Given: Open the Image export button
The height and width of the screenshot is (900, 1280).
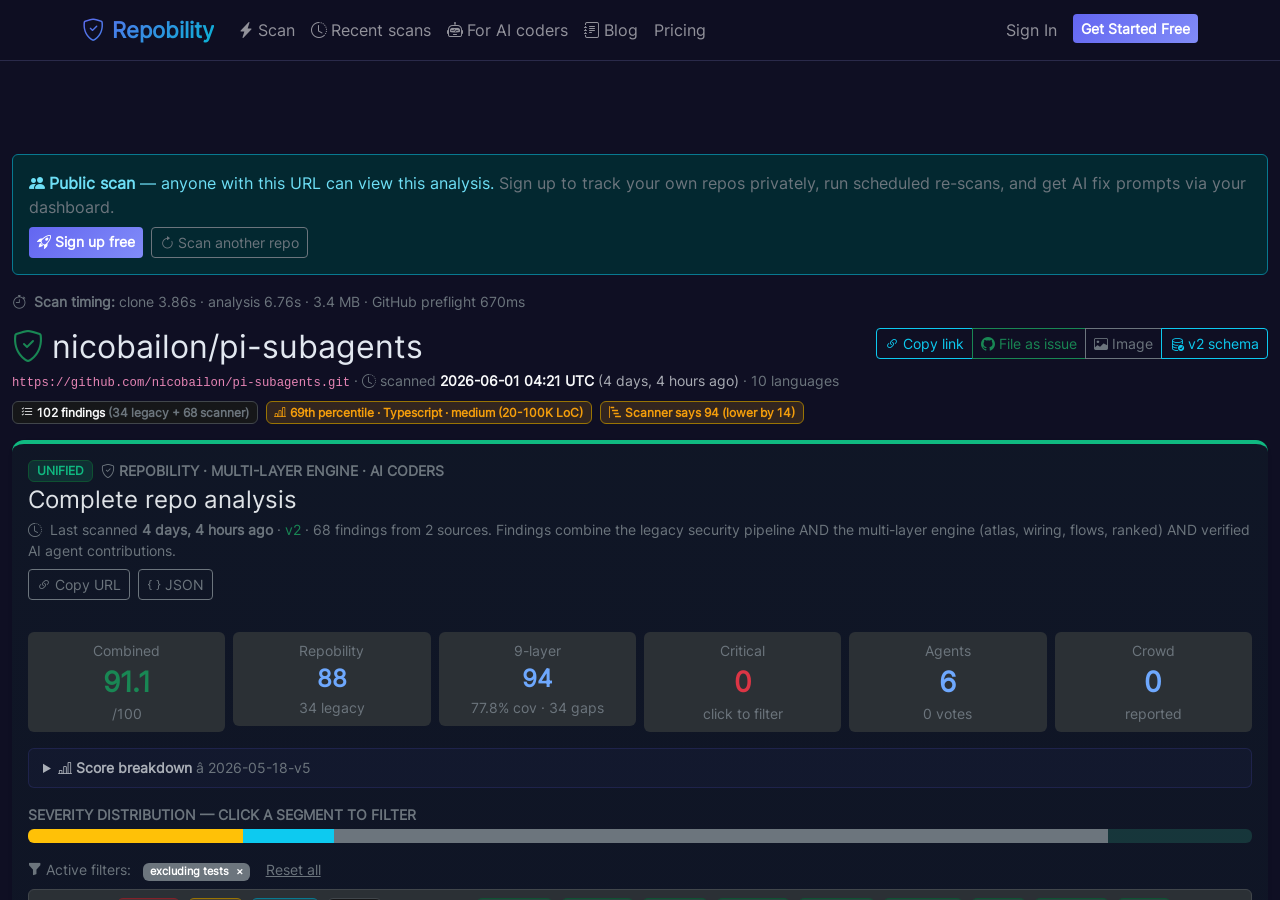Looking at the screenshot, I should coord(1123,343).
